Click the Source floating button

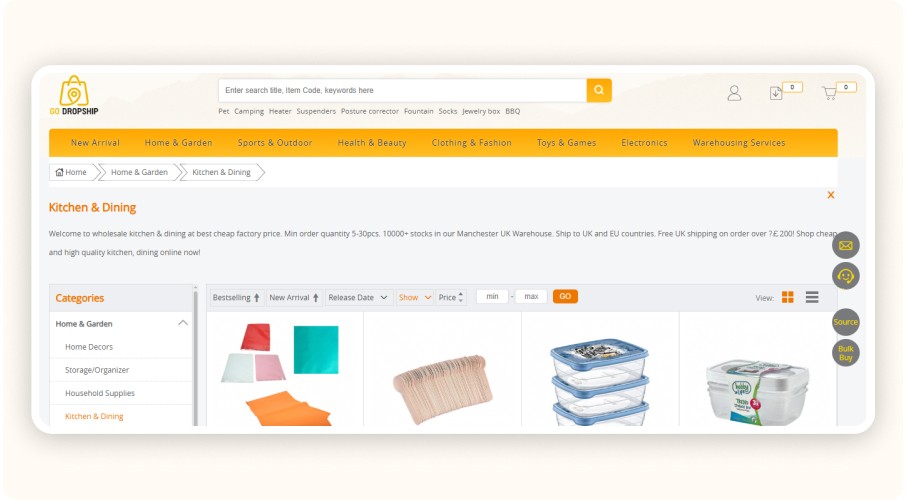tap(846, 322)
